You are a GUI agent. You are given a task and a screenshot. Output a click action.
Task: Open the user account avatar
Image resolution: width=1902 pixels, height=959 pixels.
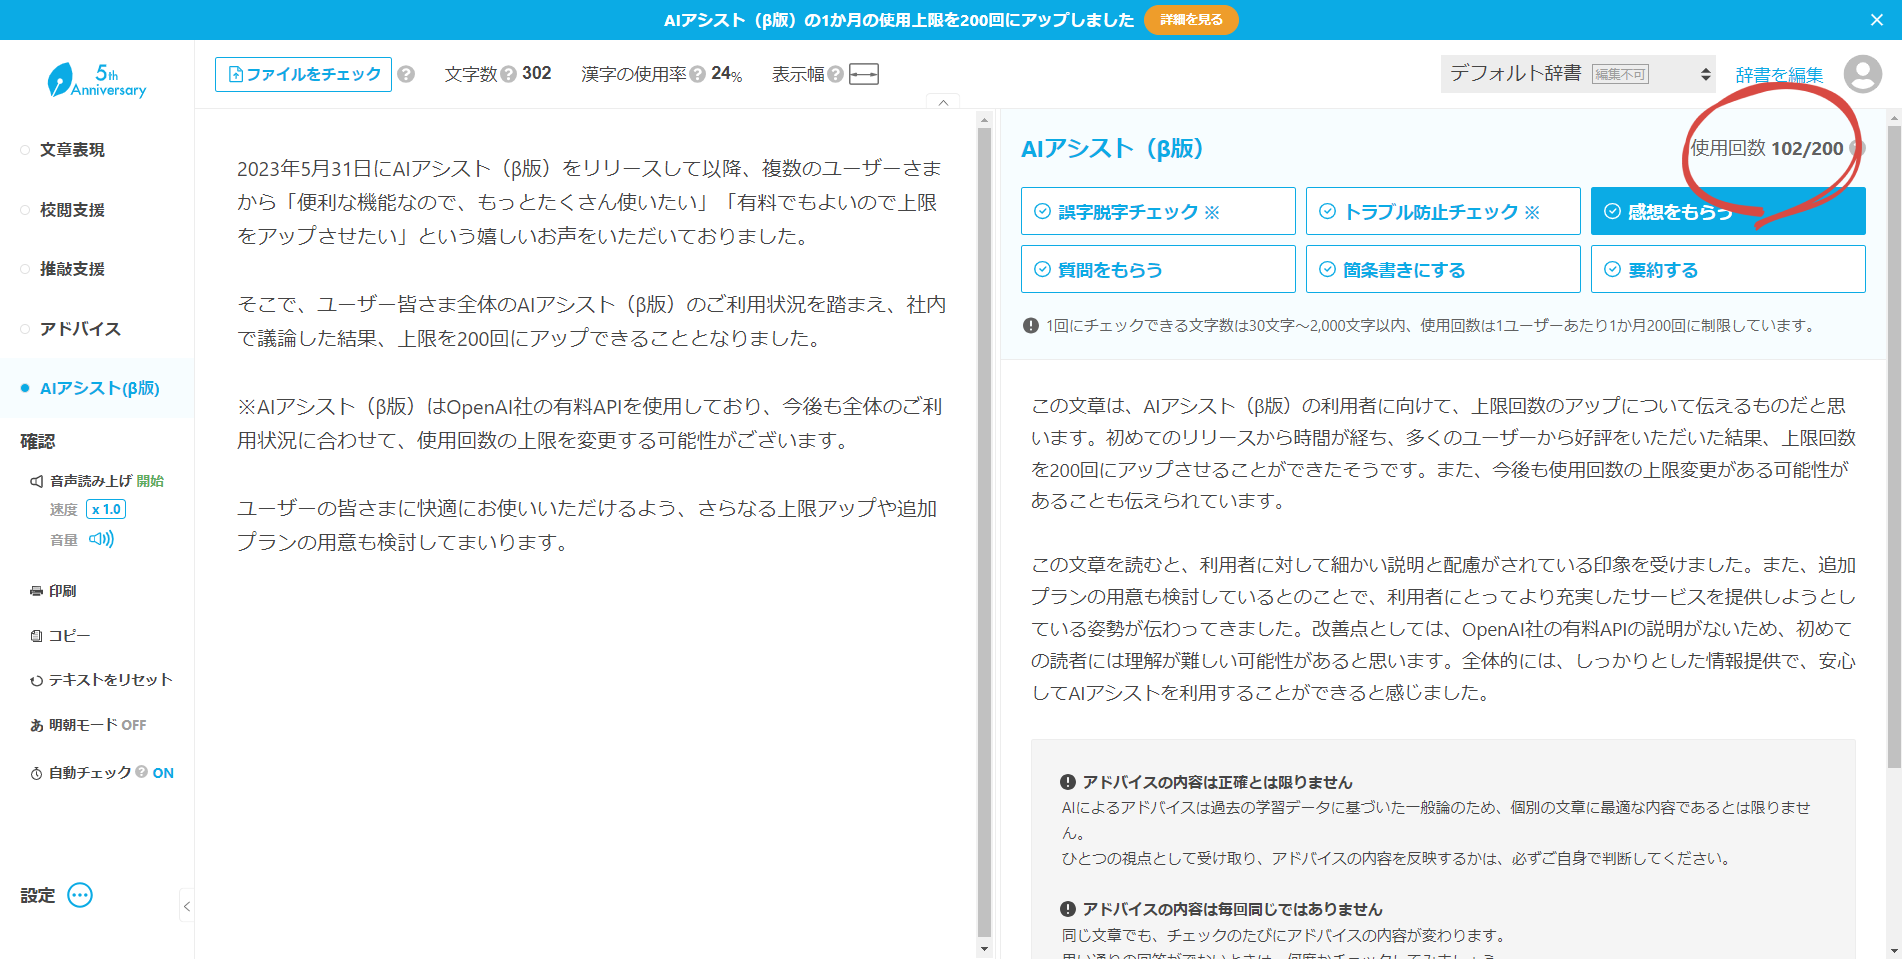pyautogui.click(x=1862, y=74)
